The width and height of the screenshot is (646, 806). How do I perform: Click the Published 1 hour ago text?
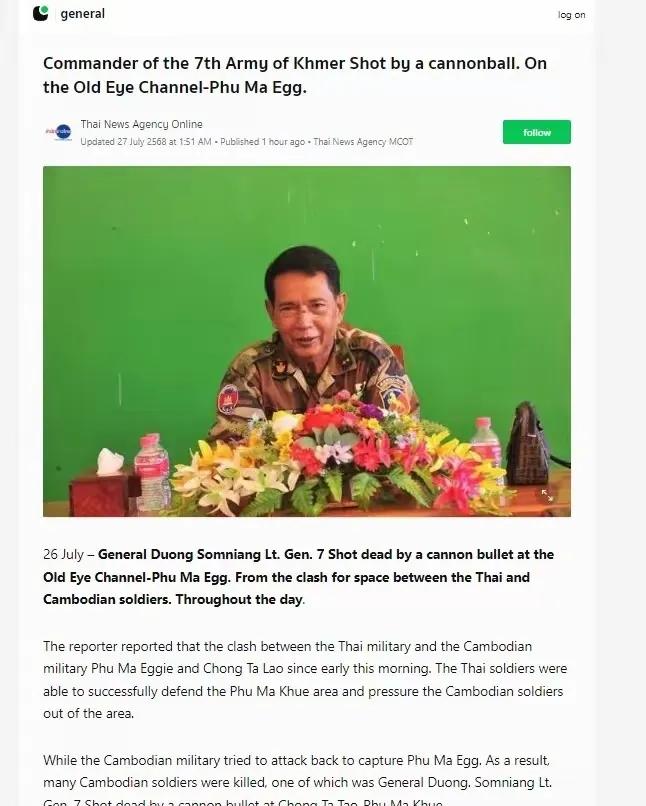pyautogui.click(x=263, y=142)
